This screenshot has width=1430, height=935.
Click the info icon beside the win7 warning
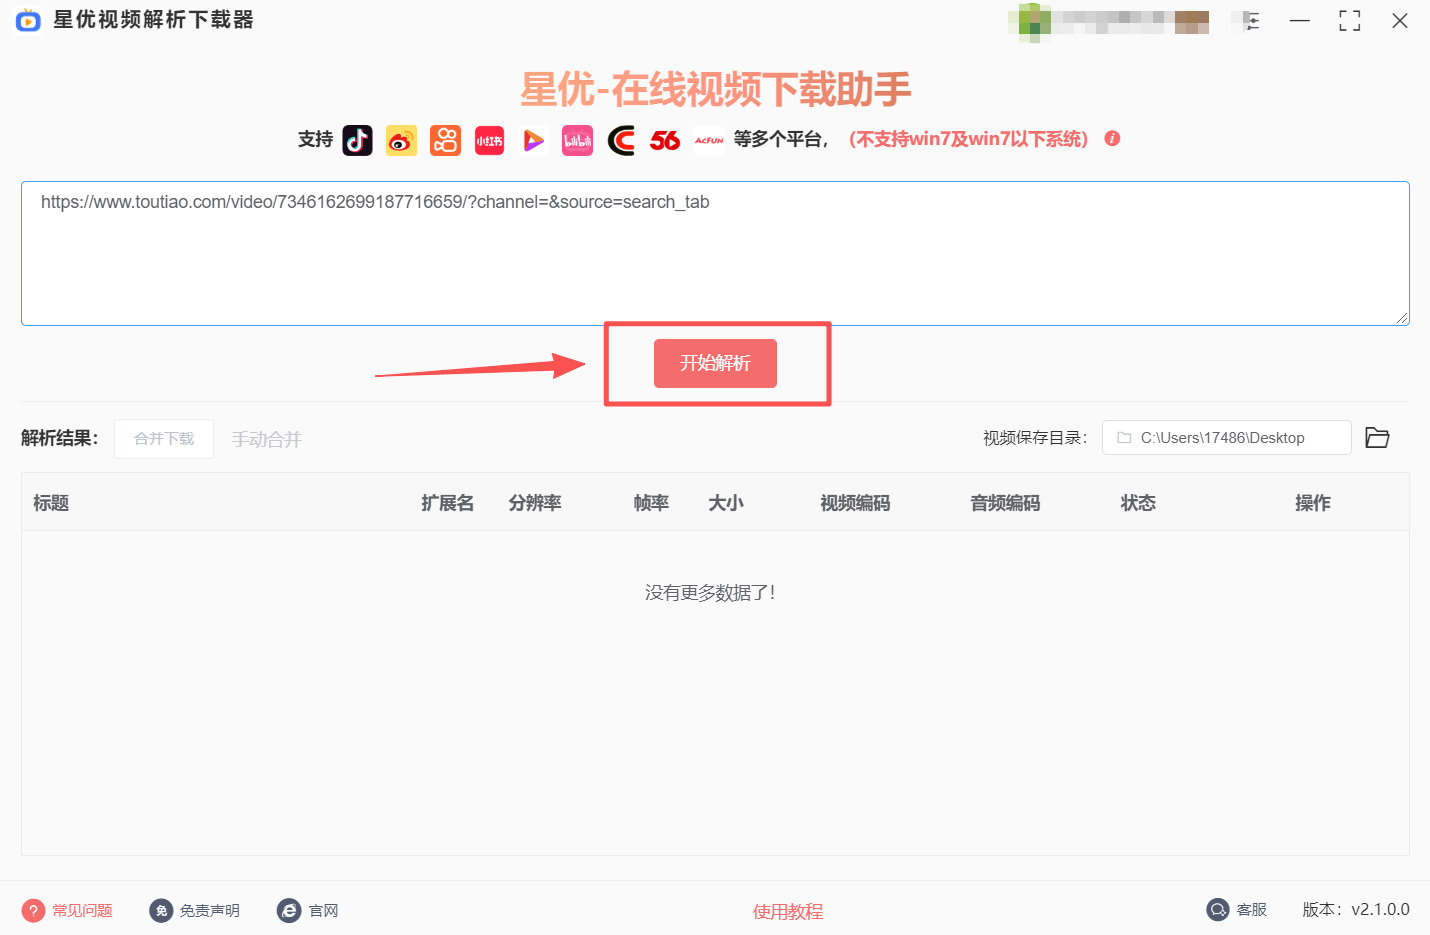coord(1112,139)
